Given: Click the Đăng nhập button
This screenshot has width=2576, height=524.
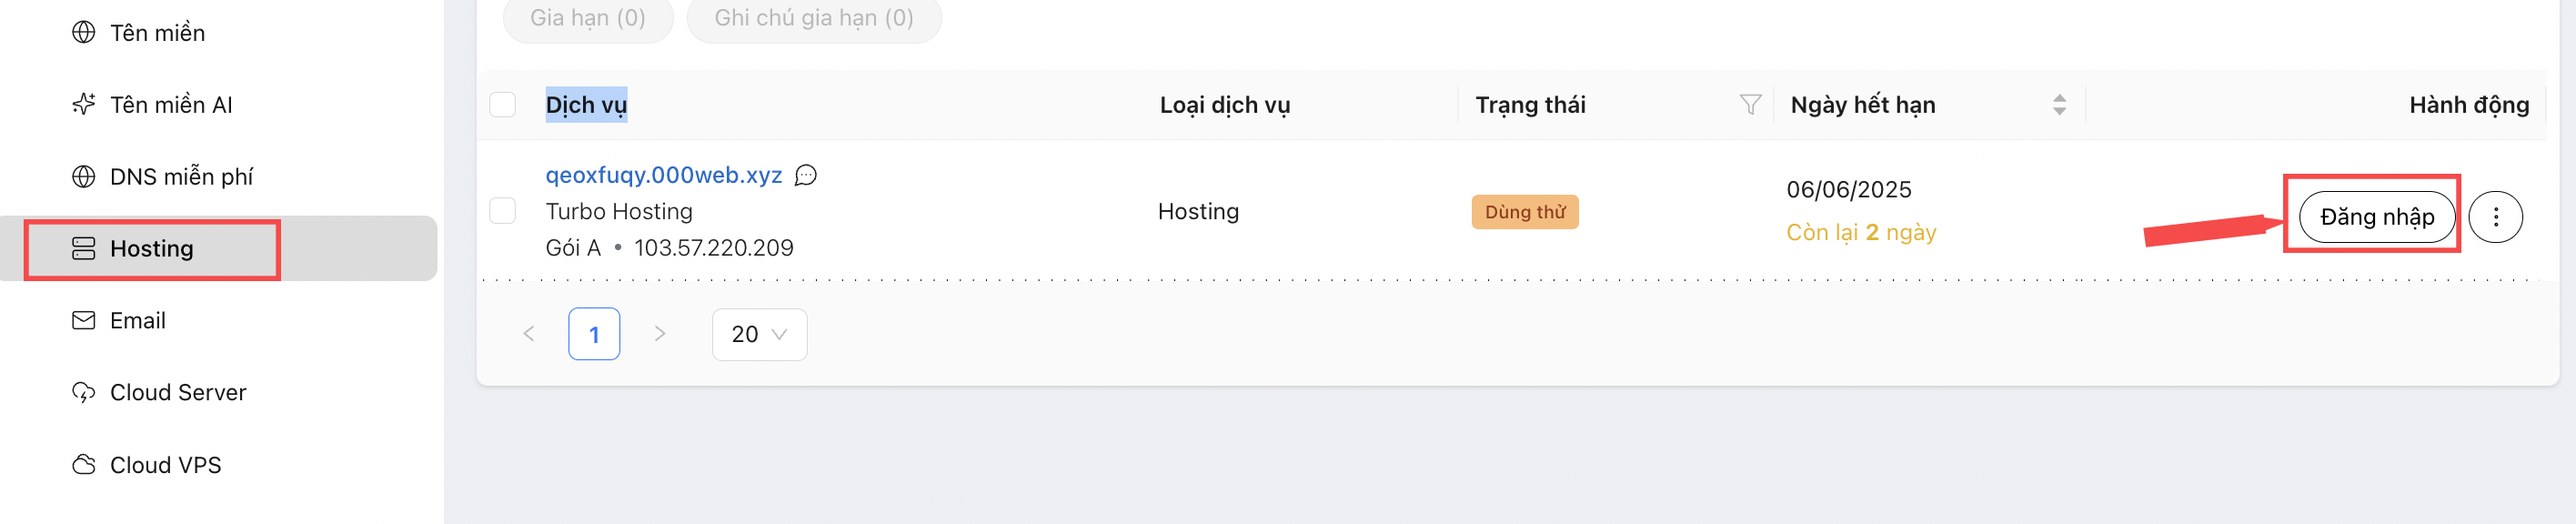Looking at the screenshot, I should pos(2377,217).
